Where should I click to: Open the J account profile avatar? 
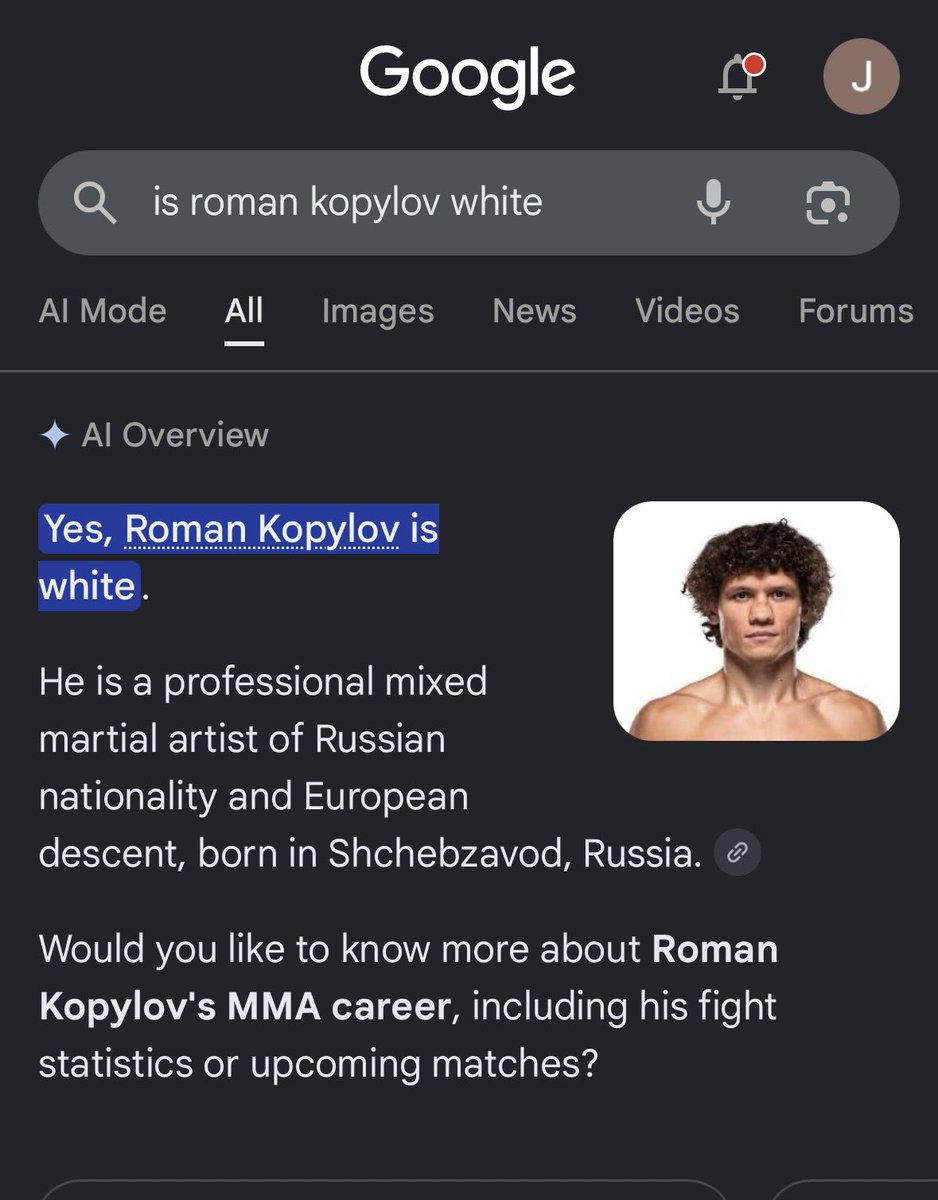click(x=861, y=77)
